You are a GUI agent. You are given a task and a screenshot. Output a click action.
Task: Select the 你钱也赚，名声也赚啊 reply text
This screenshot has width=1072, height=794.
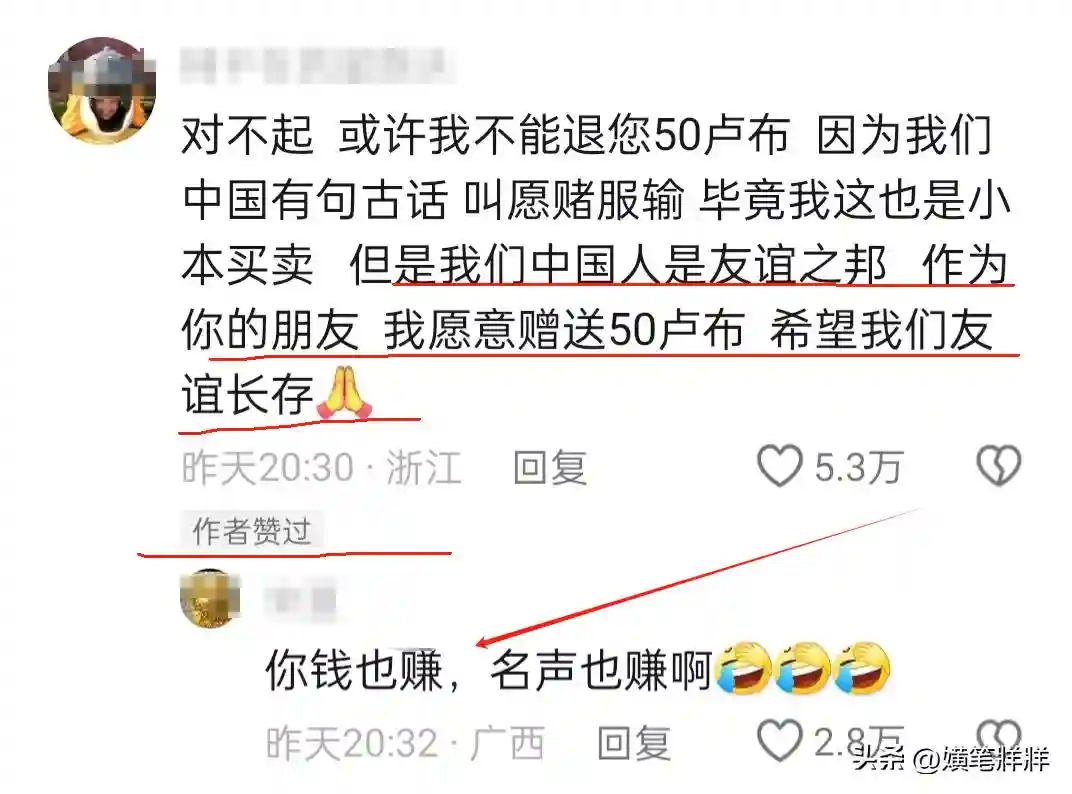[x=488, y=670]
